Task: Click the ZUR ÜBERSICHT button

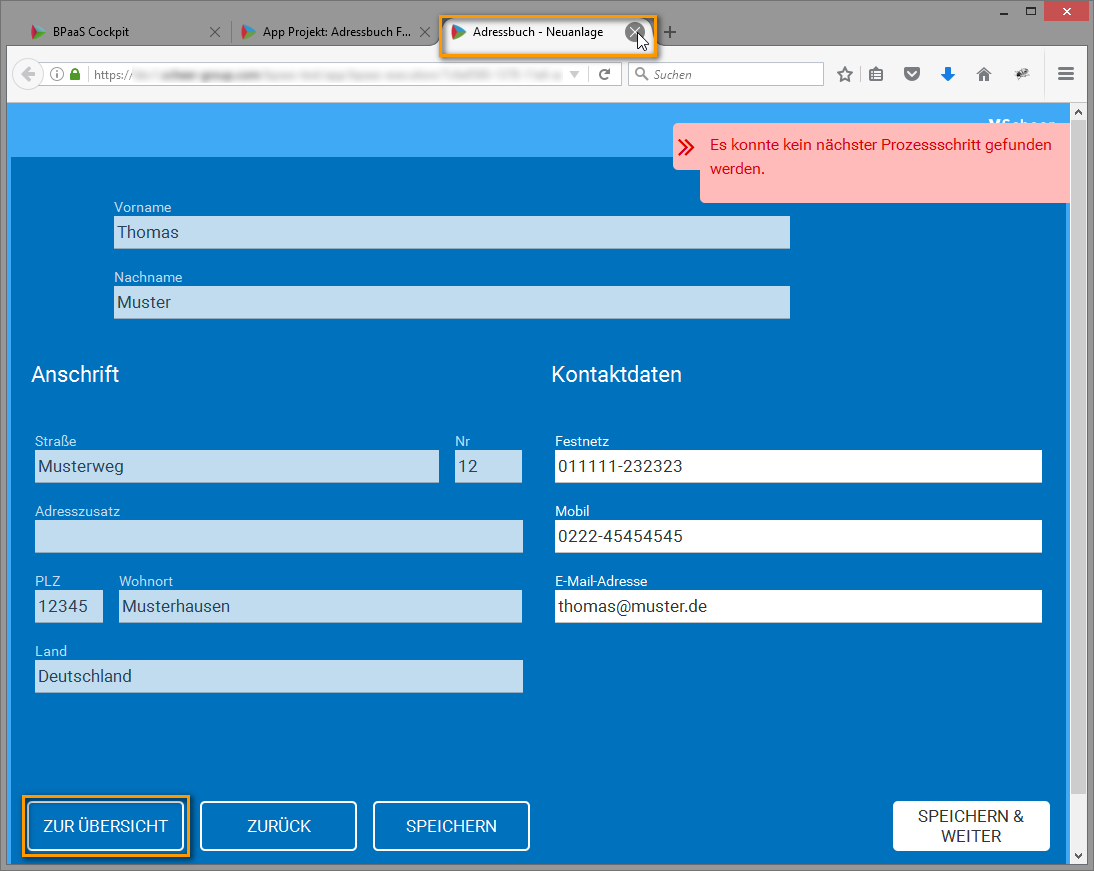Action: pyautogui.click(x=105, y=826)
